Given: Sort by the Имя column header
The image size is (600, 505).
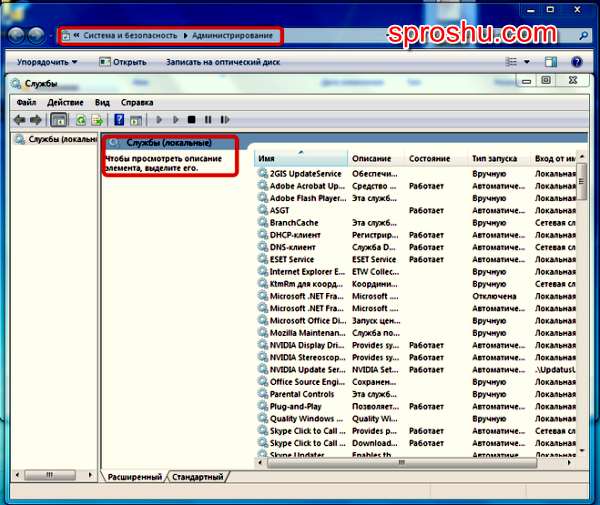Looking at the screenshot, I should [x=301, y=158].
